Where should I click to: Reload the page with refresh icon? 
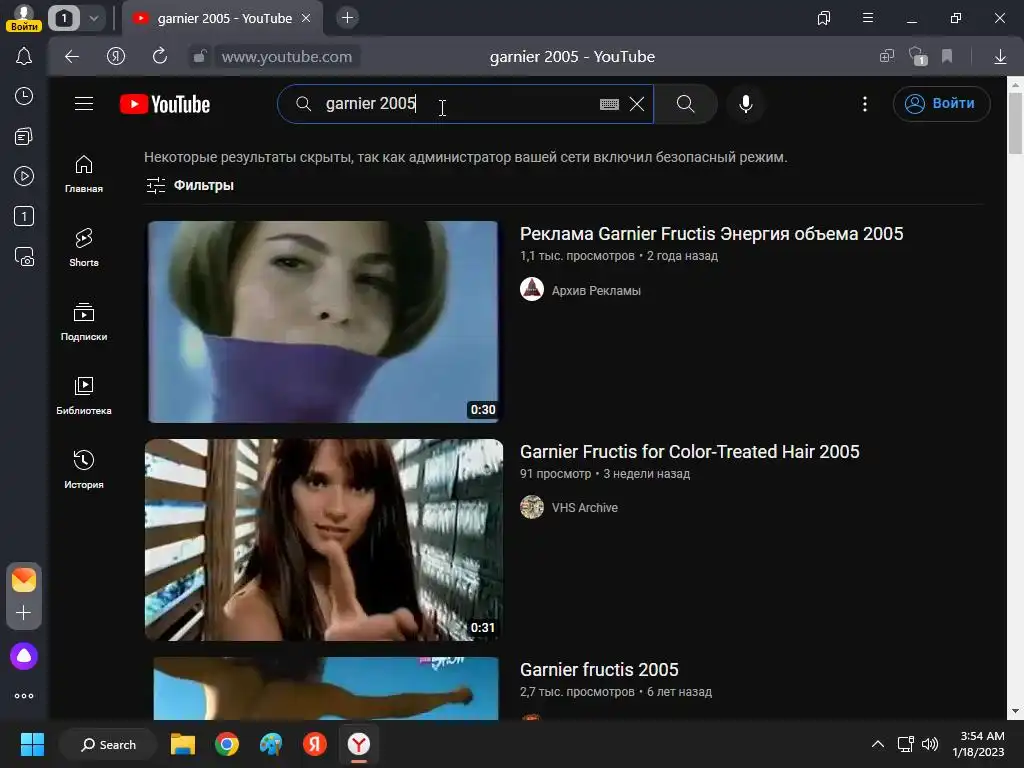pyautogui.click(x=160, y=57)
